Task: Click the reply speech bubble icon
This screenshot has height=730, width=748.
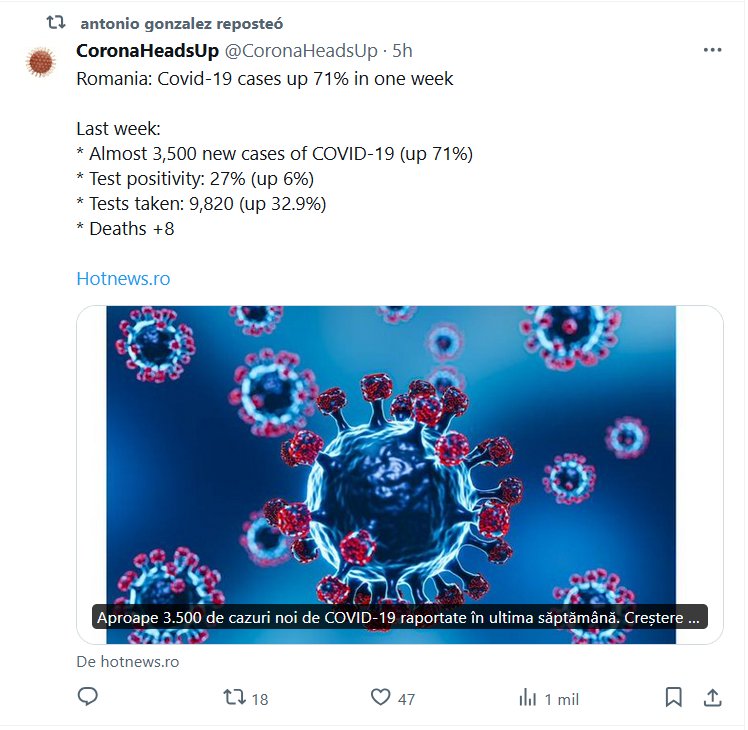Action: click(x=88, y=697)
